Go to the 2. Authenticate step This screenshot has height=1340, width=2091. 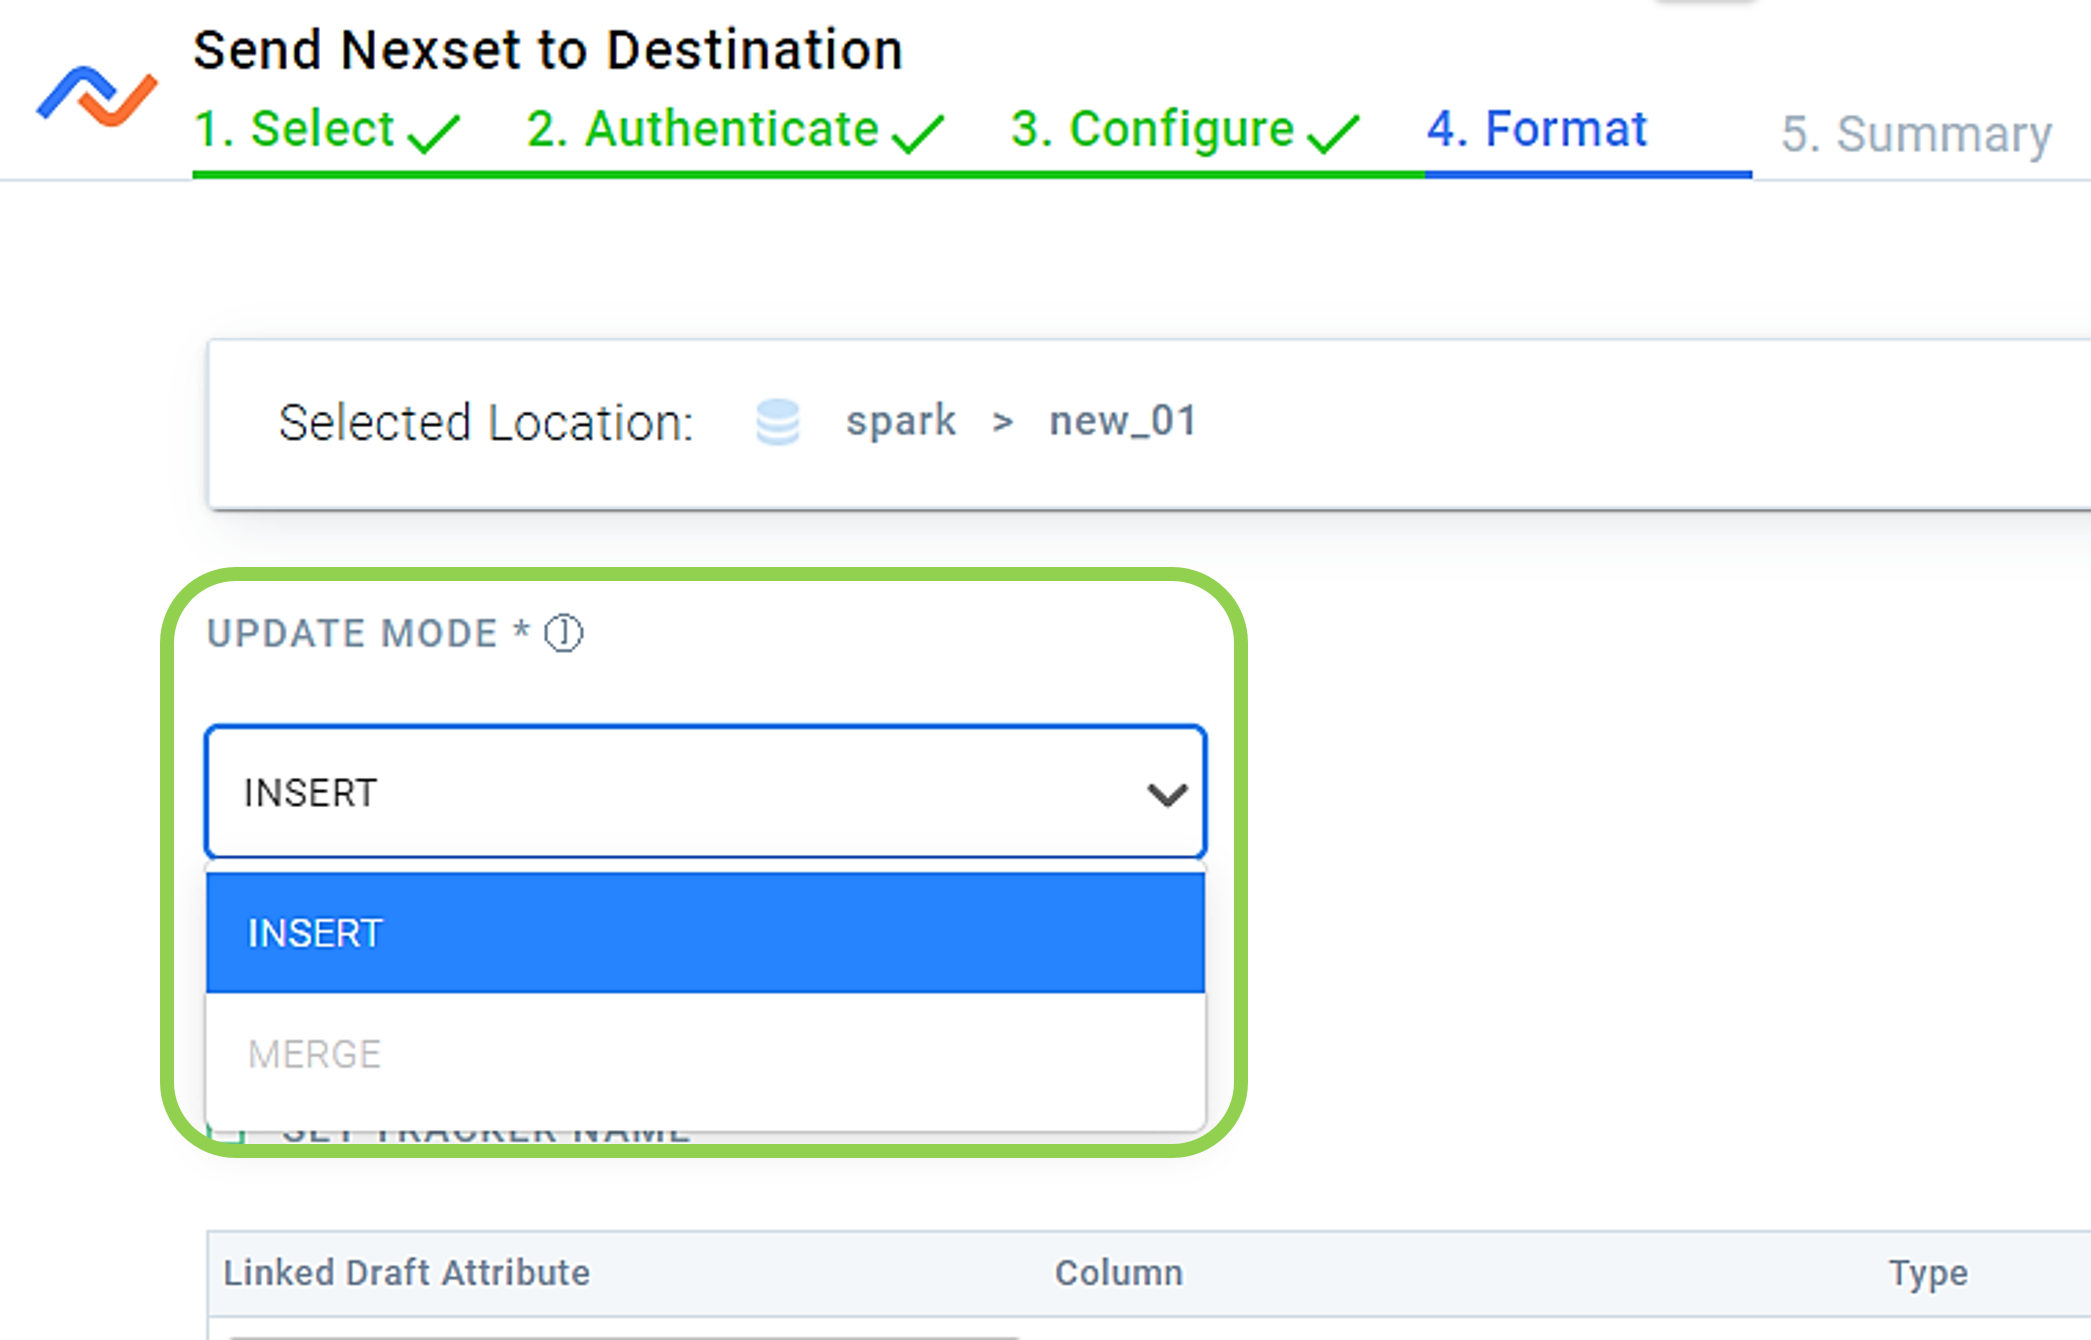click(702, 130)
